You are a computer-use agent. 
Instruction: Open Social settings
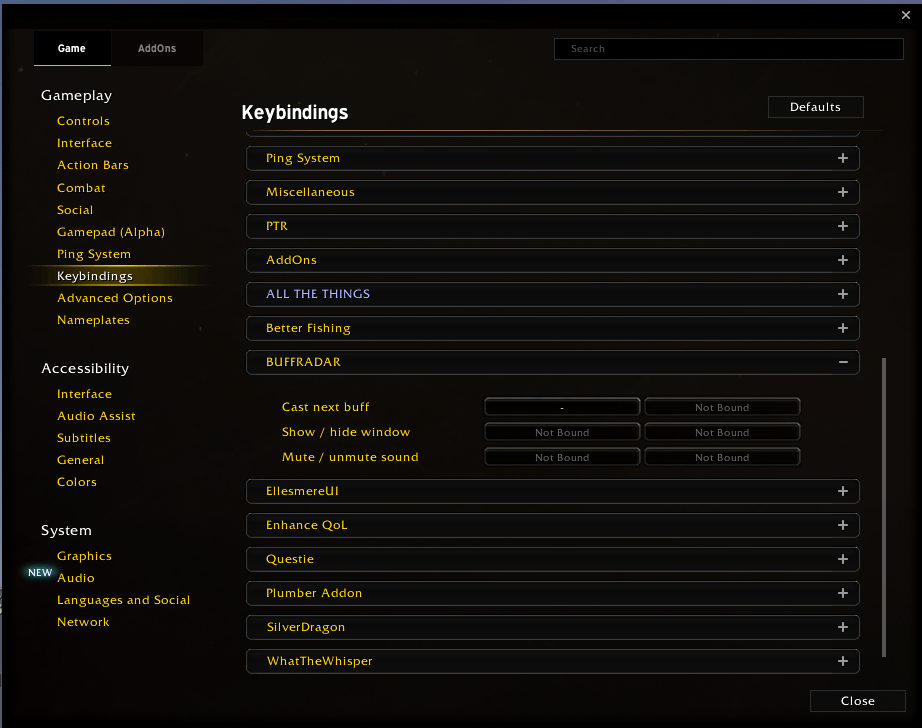coord(75,210)
